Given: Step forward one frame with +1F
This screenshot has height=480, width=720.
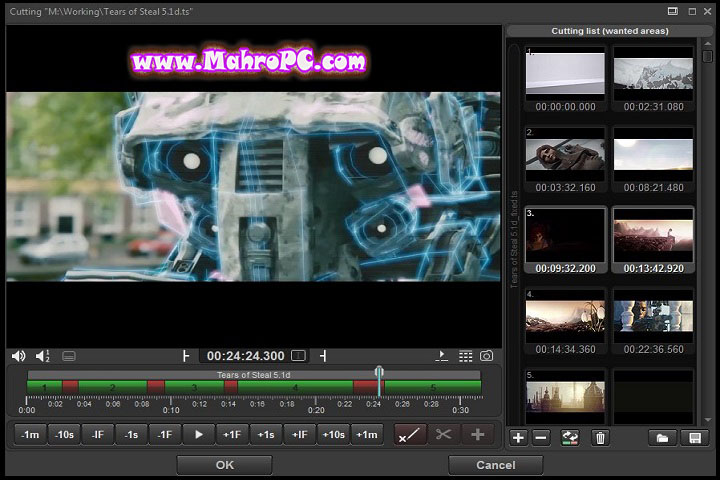Looking at the screenshot, I should (x=232, y=435).
